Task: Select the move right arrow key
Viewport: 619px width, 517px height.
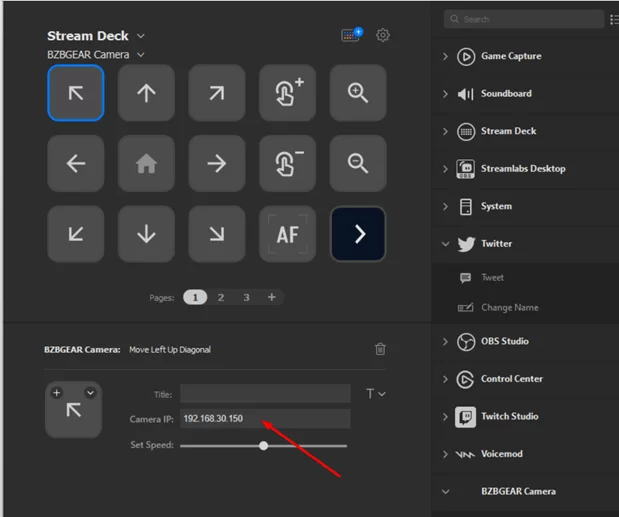Action: [217, 163]
